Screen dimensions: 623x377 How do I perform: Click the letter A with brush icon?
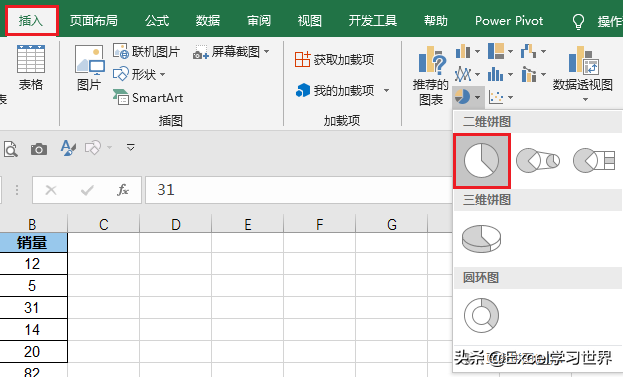click(68, 148)
